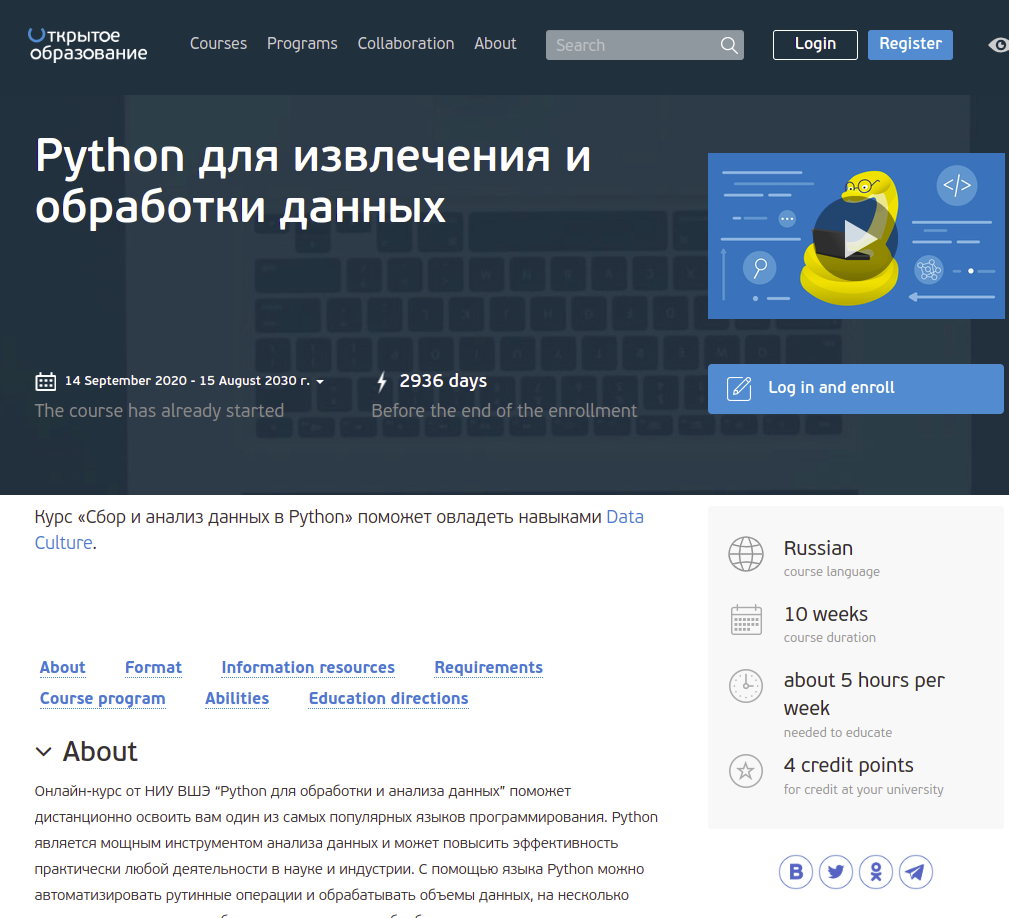Viewport: 1009px width, 918px height.
Task: Share the course on Odnoklassniki
Action: [x=876, y=872]
